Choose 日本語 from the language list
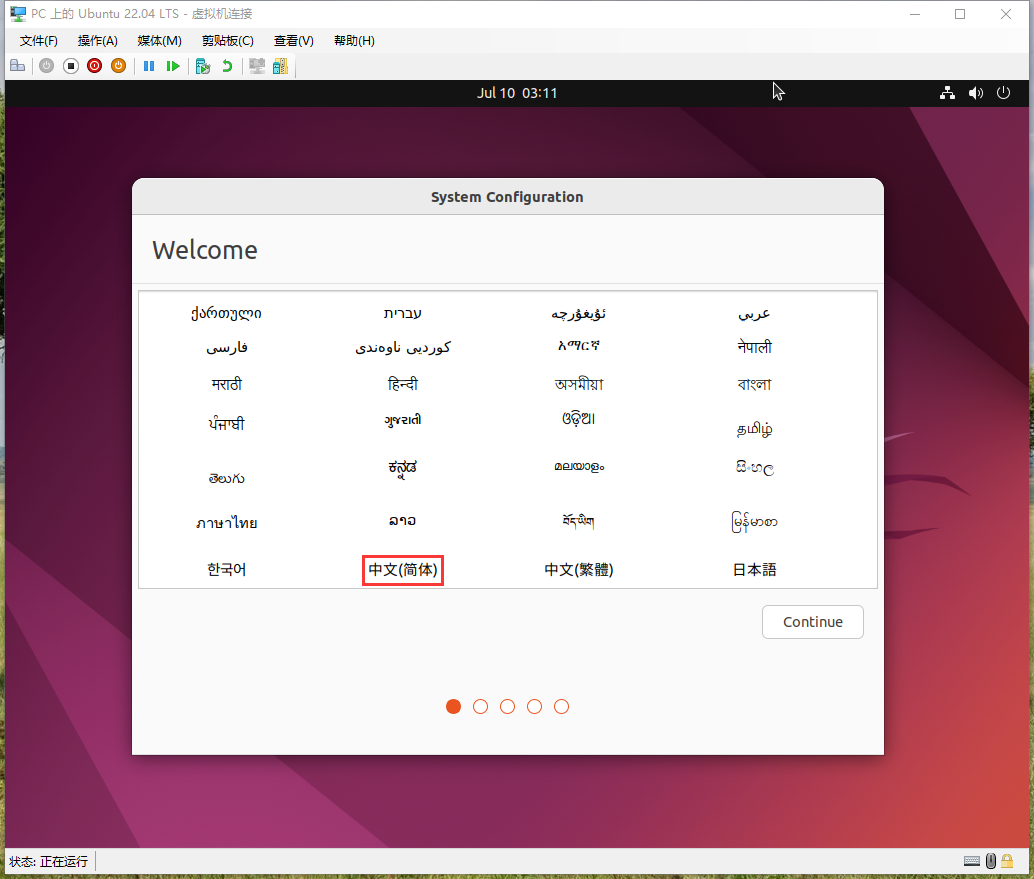 click(754, 570)
